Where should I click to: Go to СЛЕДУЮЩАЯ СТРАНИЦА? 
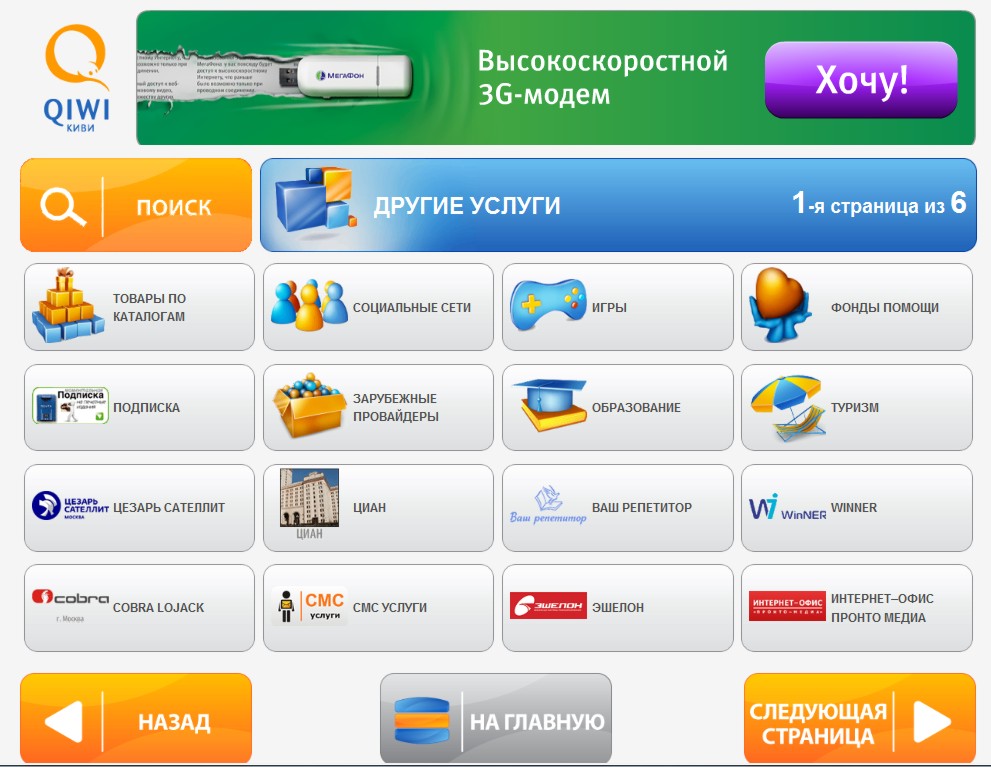pyautogui.click(x=818, y=723)
